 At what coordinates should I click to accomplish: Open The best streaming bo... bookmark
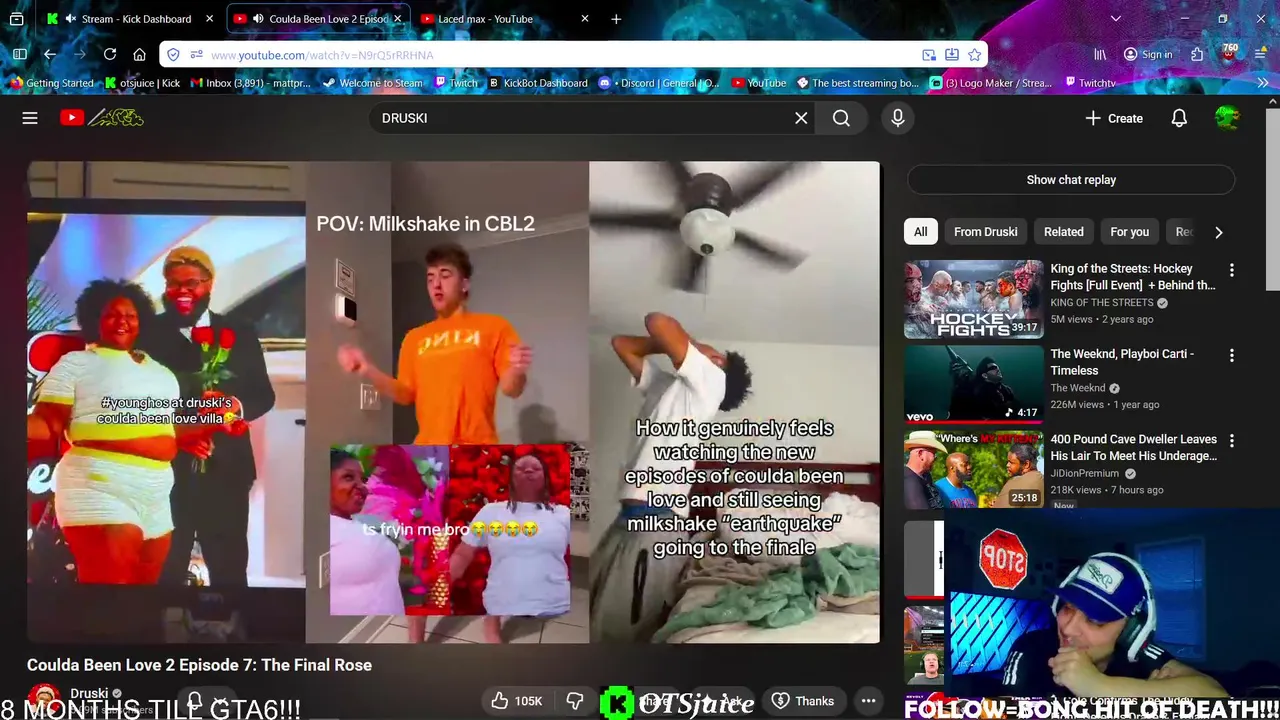[x=857, y=83]
